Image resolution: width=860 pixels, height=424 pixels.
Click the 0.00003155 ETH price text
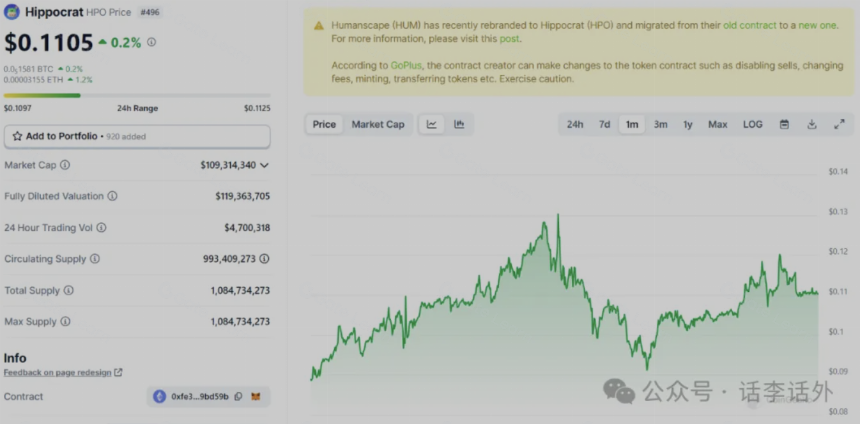coord(31,80)
